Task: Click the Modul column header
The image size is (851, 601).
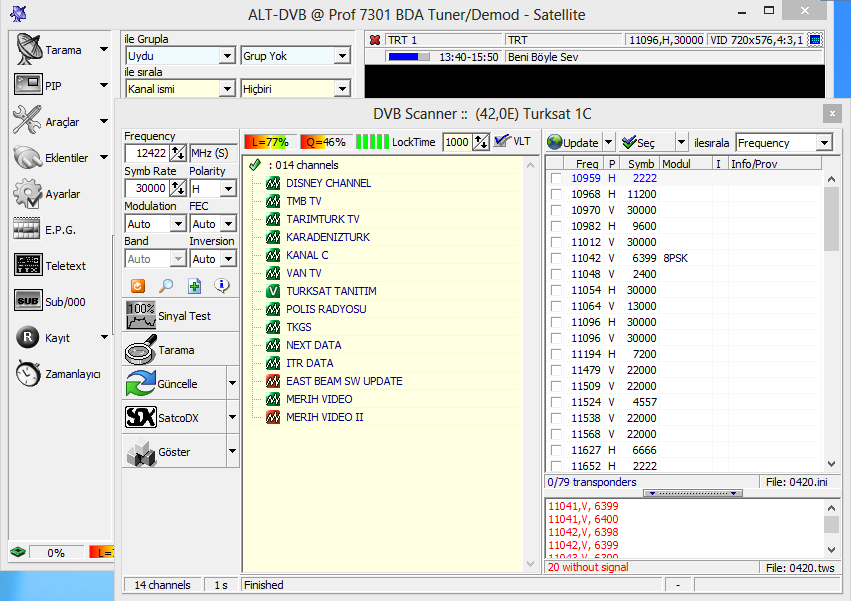Action: (x=685, y=163)
